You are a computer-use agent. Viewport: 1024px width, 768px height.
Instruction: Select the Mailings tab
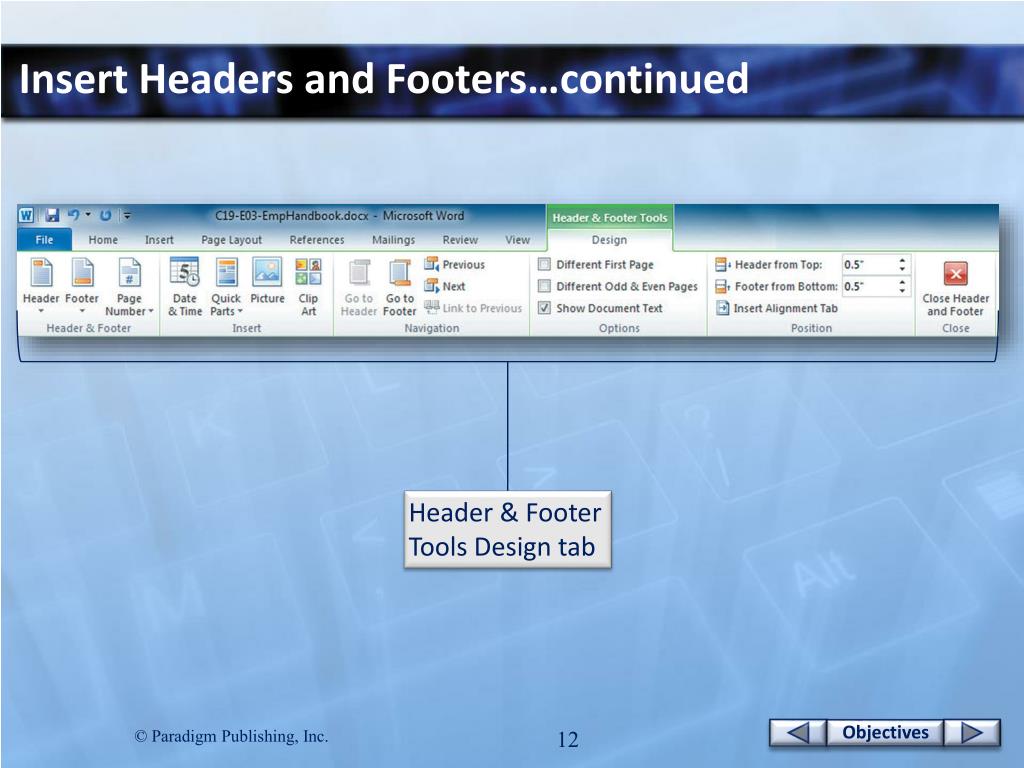tap(393, 240)
